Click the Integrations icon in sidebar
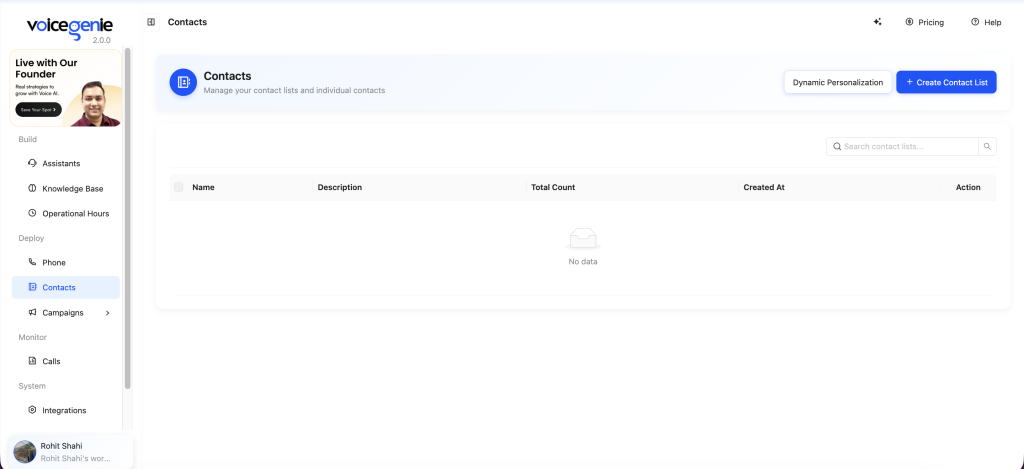The width and height of the screenshot is (1024, 469). coord(32,410)
